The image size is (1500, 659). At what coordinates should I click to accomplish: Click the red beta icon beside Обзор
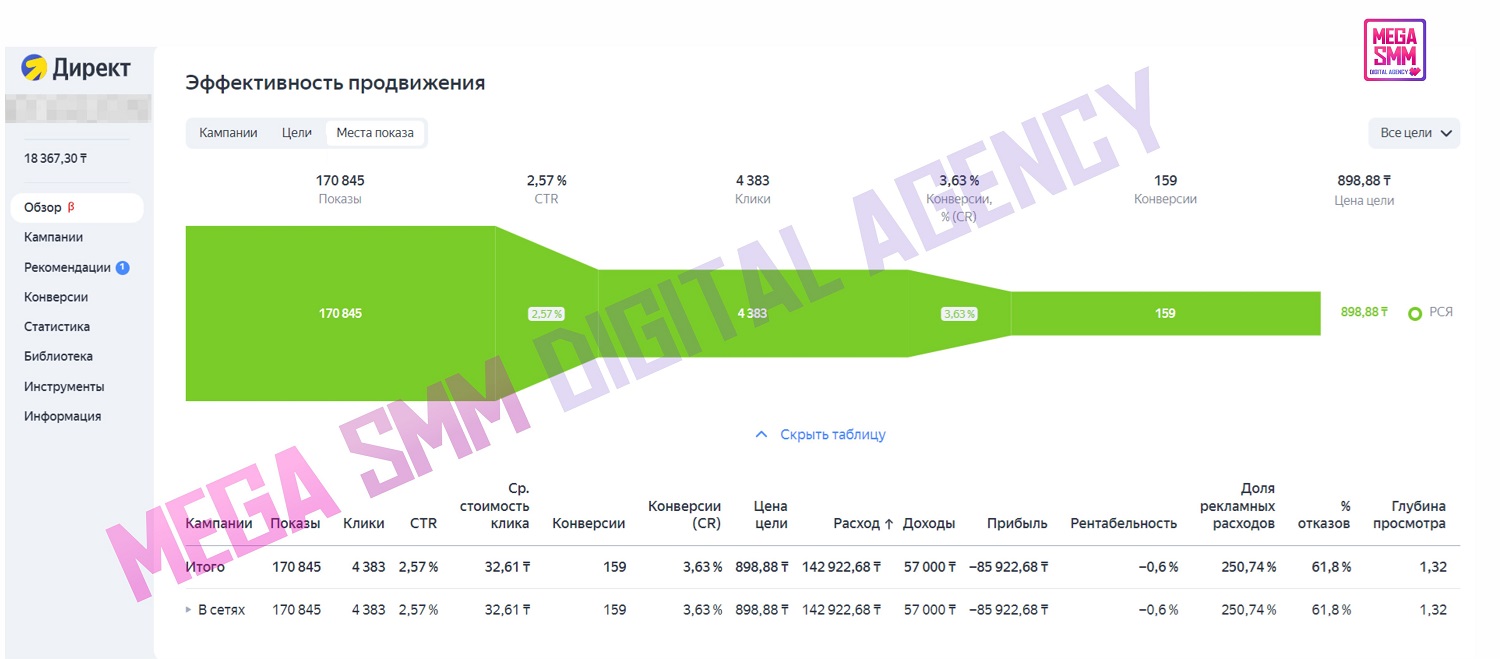tap(71, 208)
